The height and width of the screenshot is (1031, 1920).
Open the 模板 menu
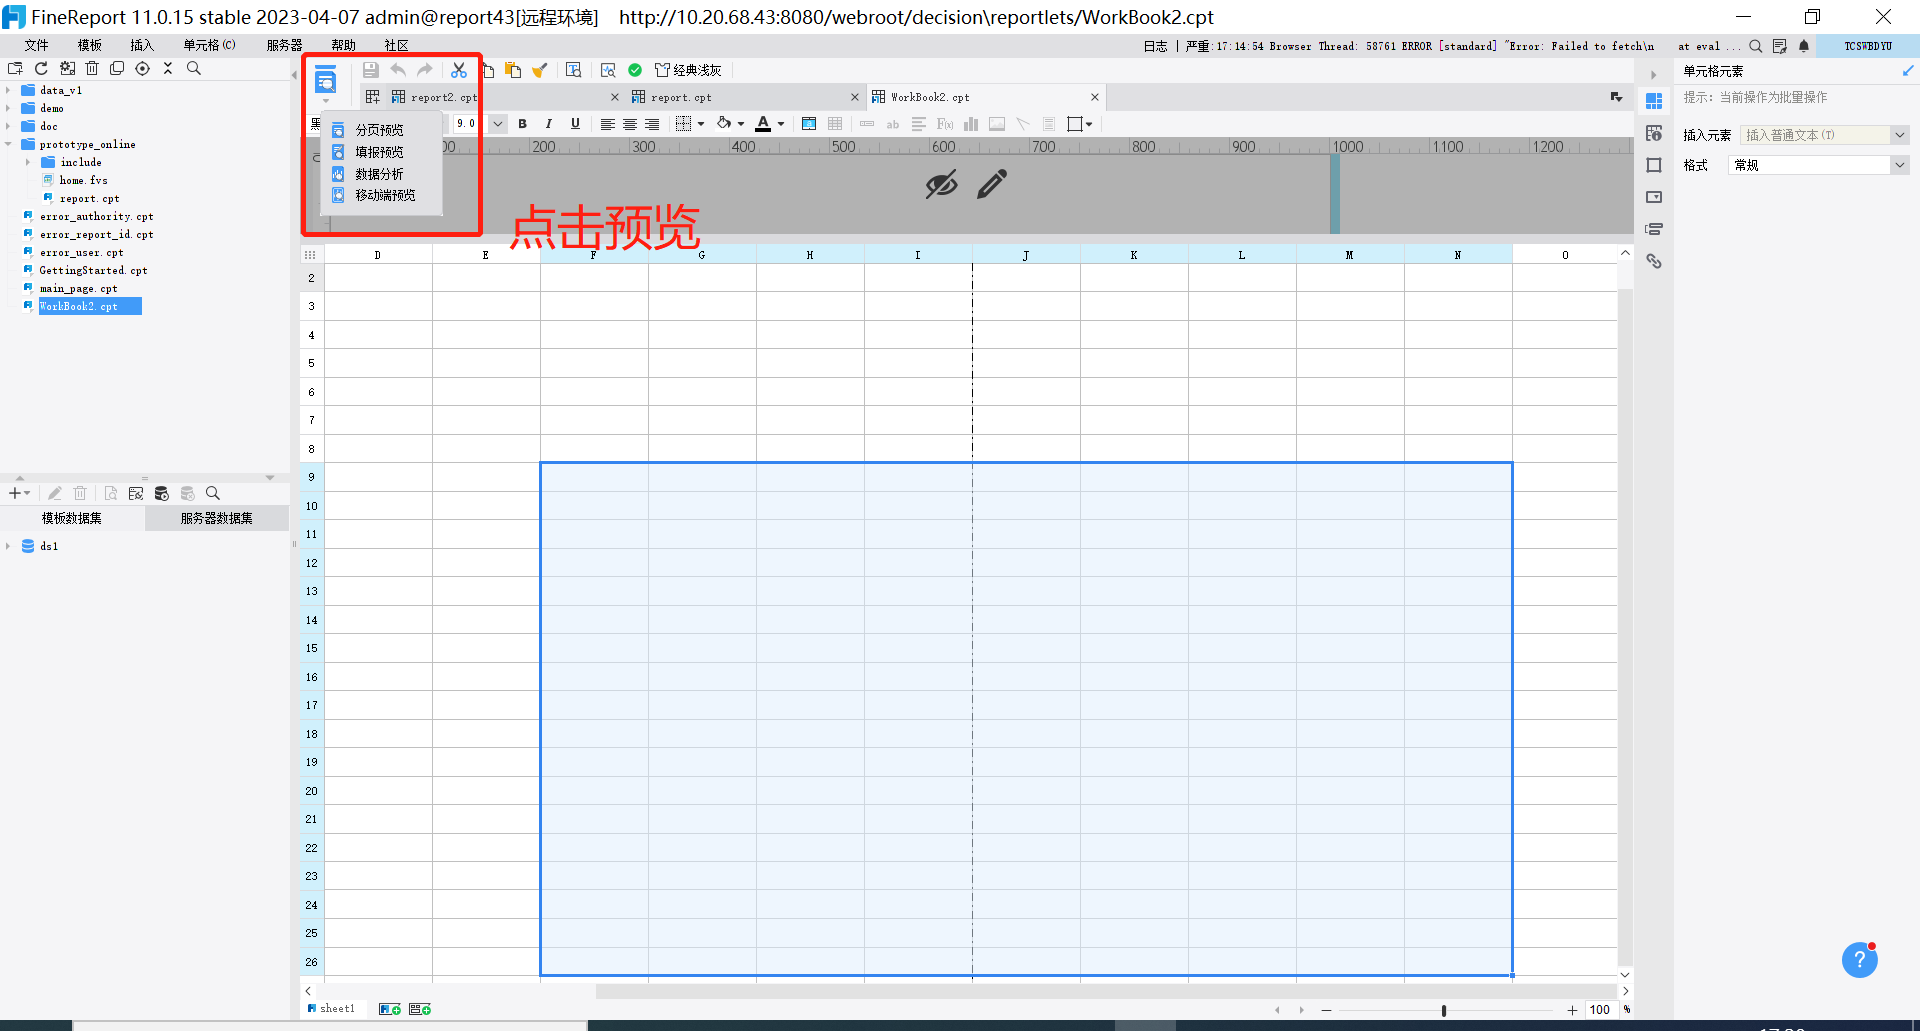pos(90,45)
